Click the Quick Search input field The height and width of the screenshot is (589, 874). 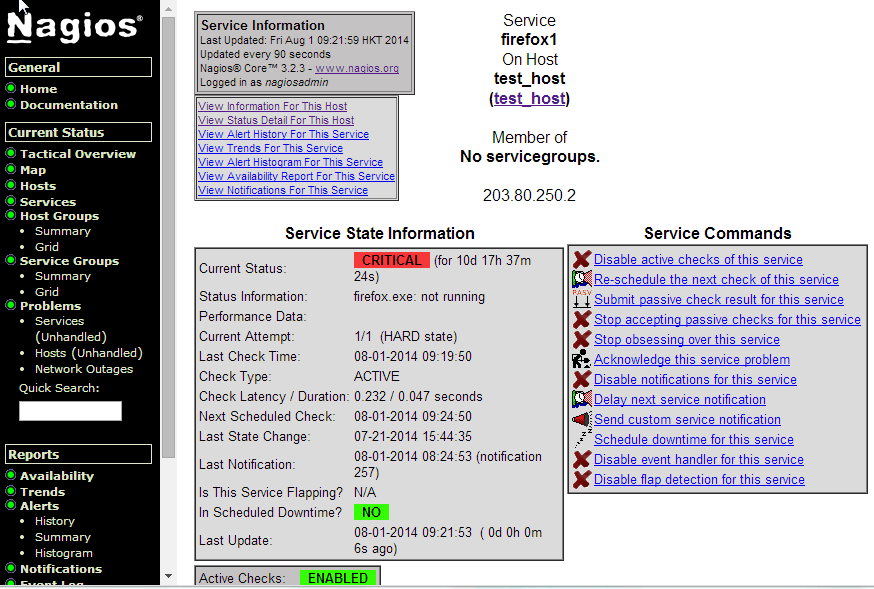(70, 411)
